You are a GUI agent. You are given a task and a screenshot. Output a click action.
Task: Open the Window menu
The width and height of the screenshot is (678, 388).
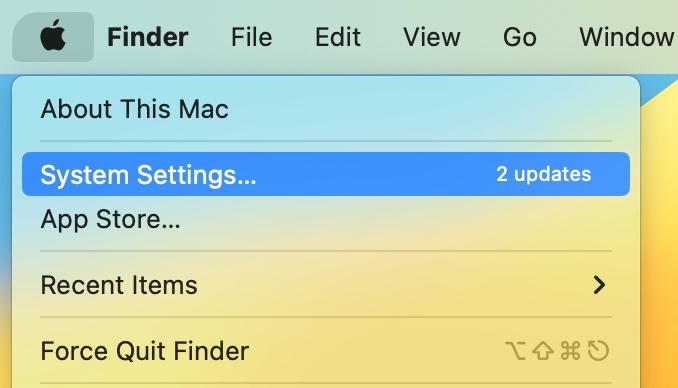click(628, 37)
